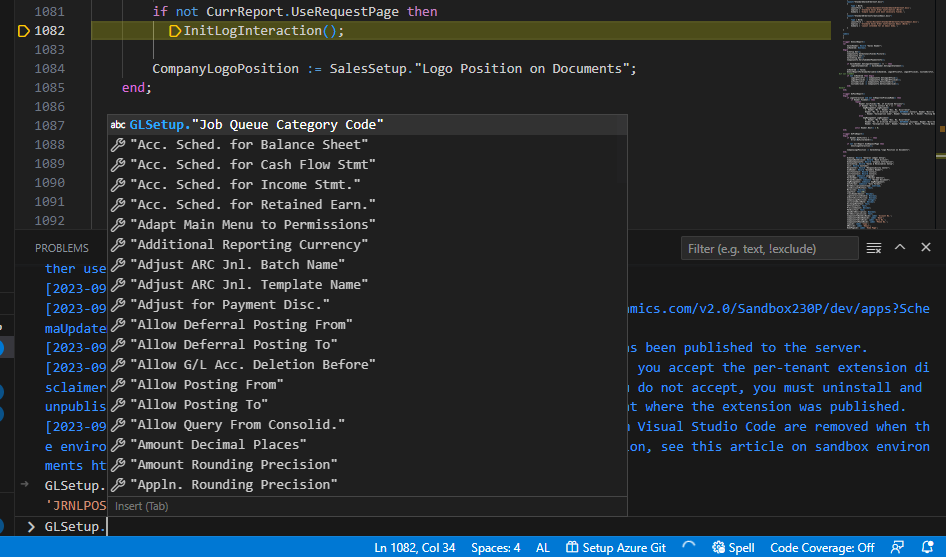Select suggestion GLSetup."Job Queue Category Code"
Screen dimensions: 946x557
367,125
